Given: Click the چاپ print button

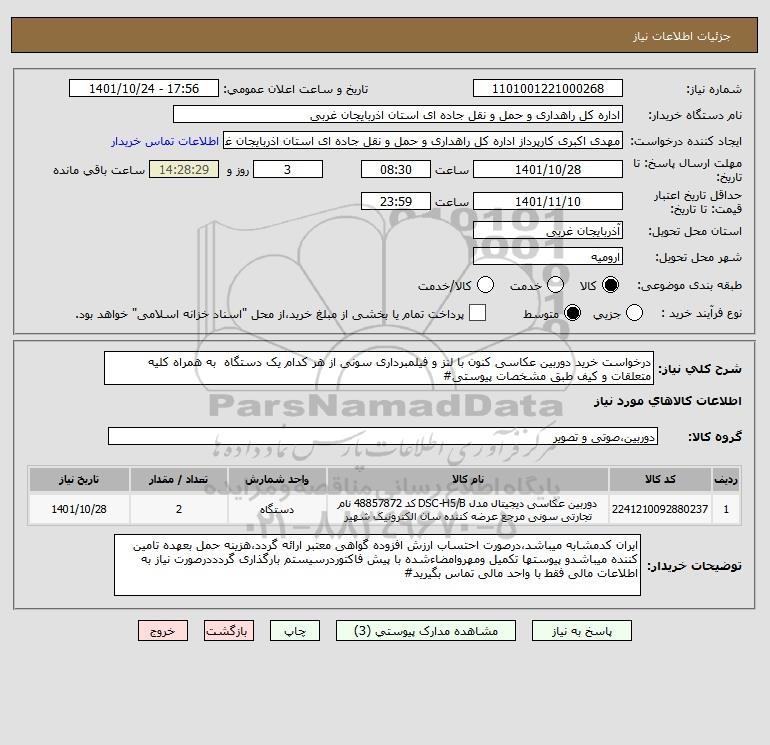Looking at the screenshot, I should (295, 631).
